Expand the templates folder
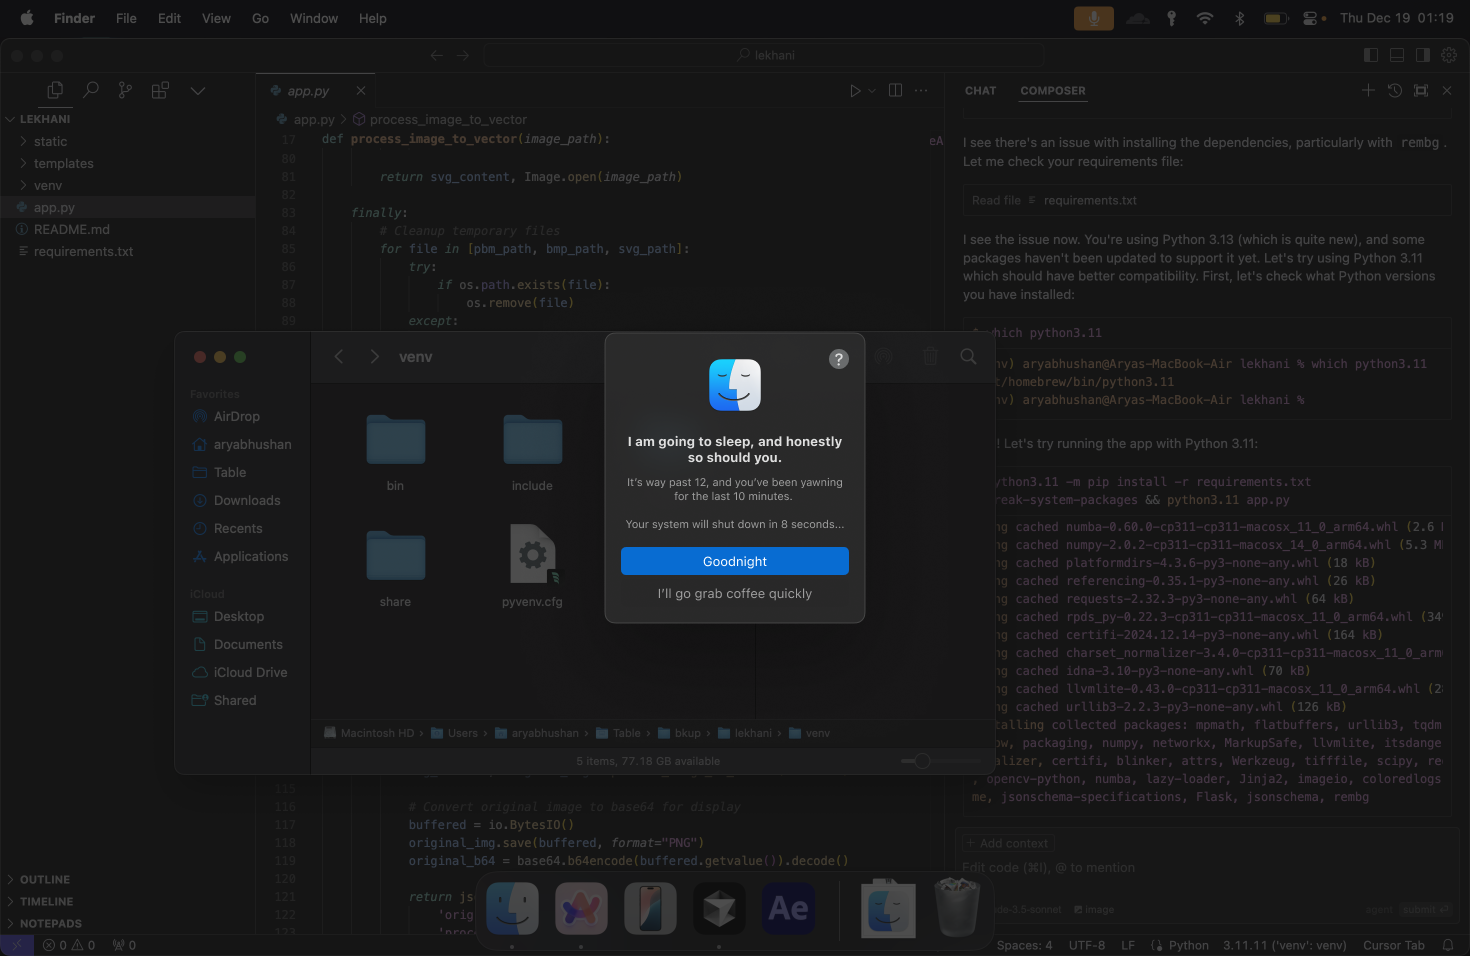1470x956 pixels. pyautogui.click(x=128, y=164)
